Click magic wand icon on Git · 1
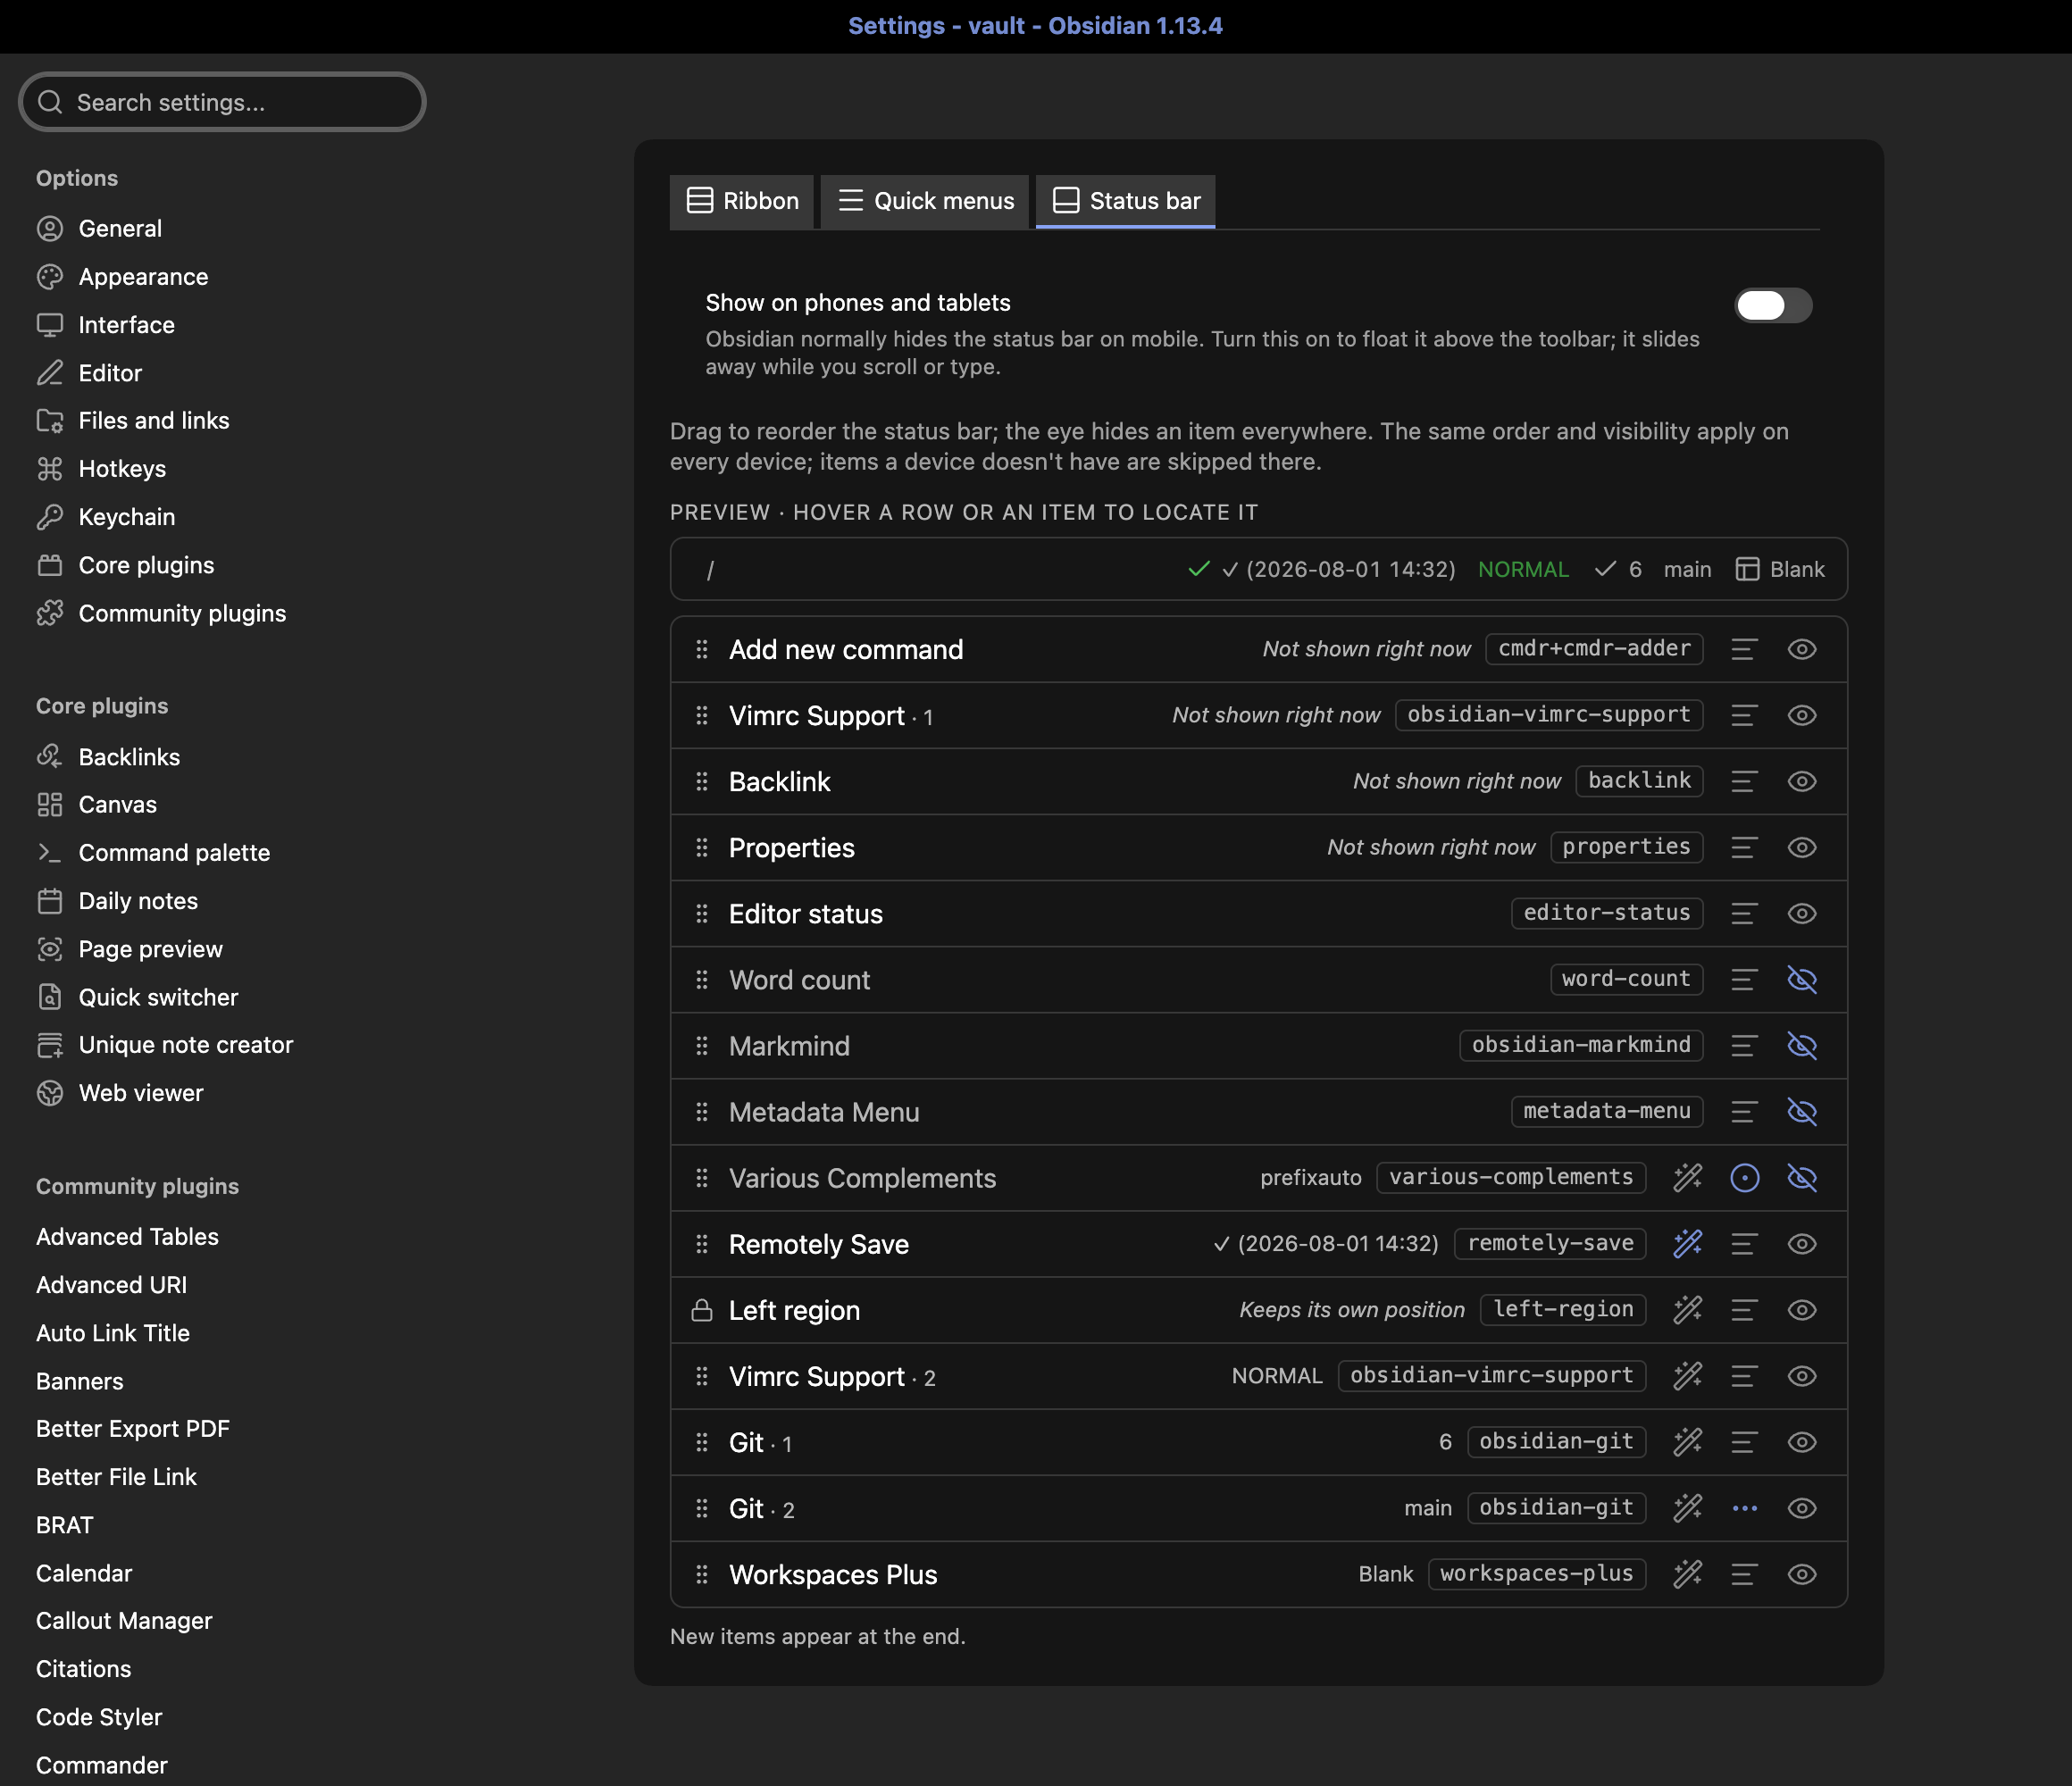 pos(1688,1442)
